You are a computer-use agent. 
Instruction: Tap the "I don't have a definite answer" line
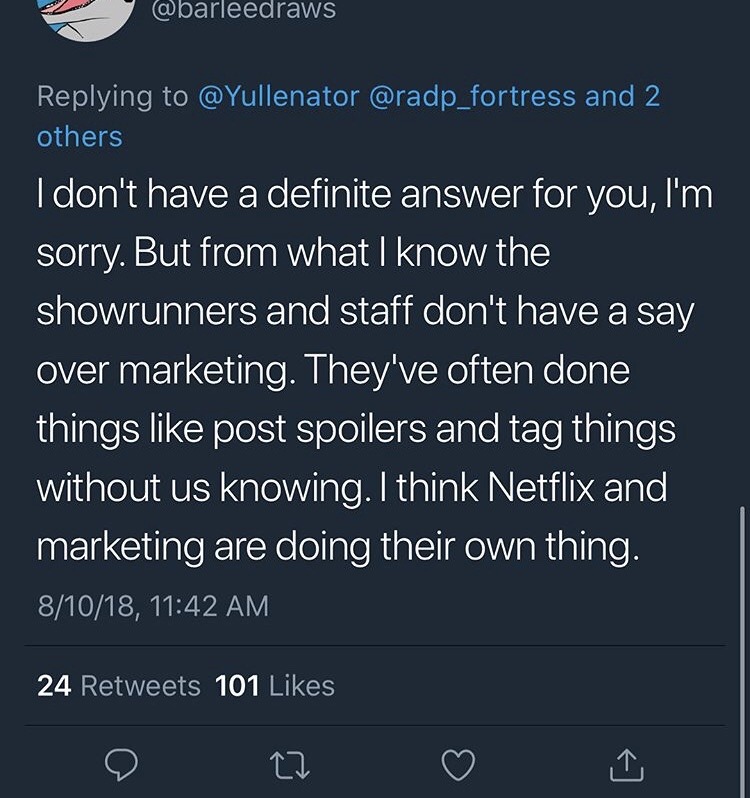tap(374, 195)
